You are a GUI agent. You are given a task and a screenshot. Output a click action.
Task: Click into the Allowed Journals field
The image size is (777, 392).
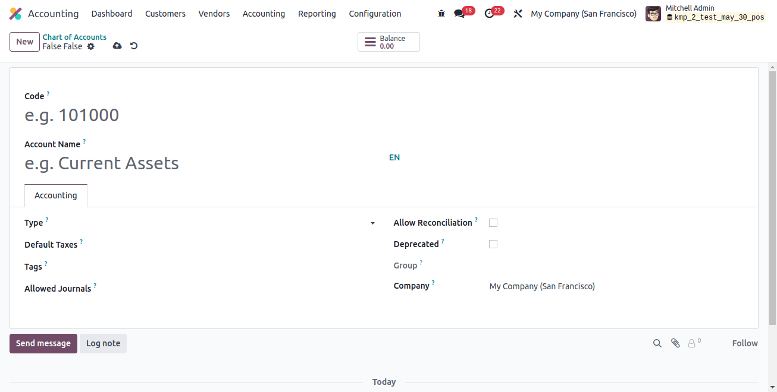[x=248, y=288]
